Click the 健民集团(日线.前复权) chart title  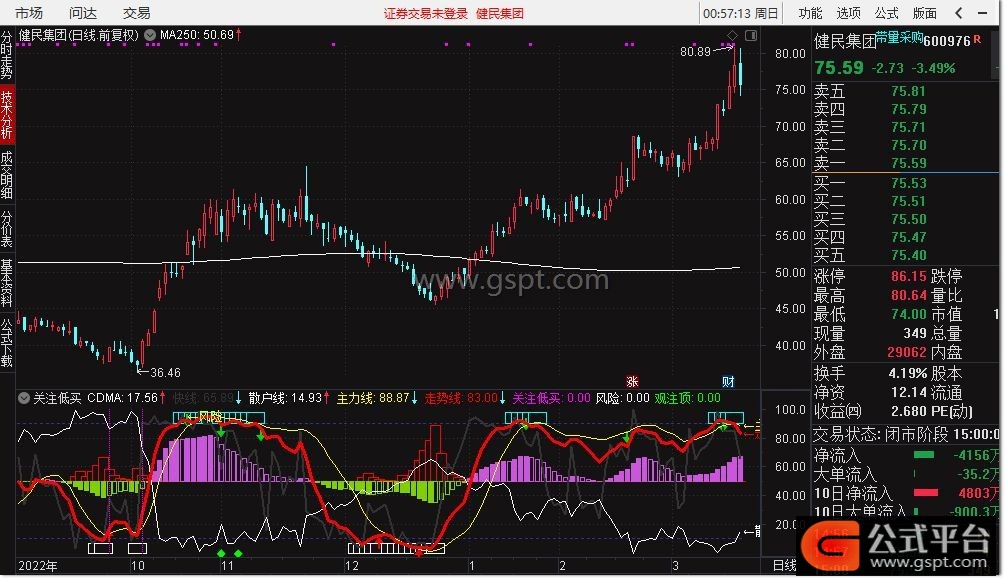click(x=78, y=35)
